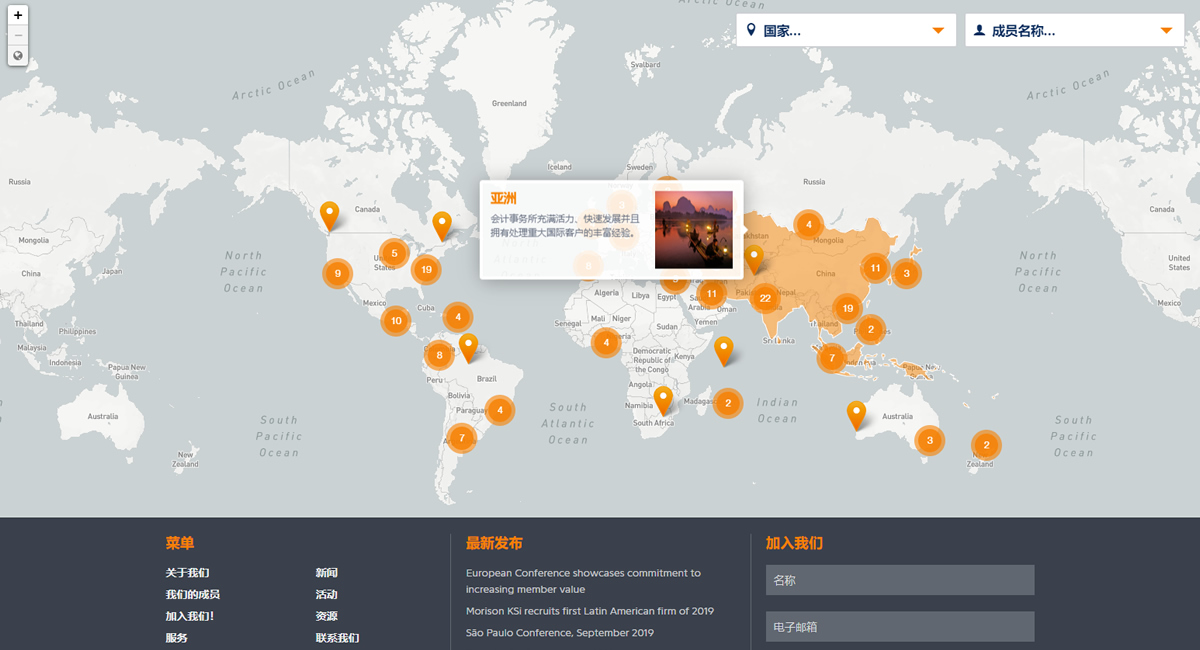The height and width of the screenshot is (650, 1200).
Task: Click the location pin over western Canada
Action: (329, 214)
